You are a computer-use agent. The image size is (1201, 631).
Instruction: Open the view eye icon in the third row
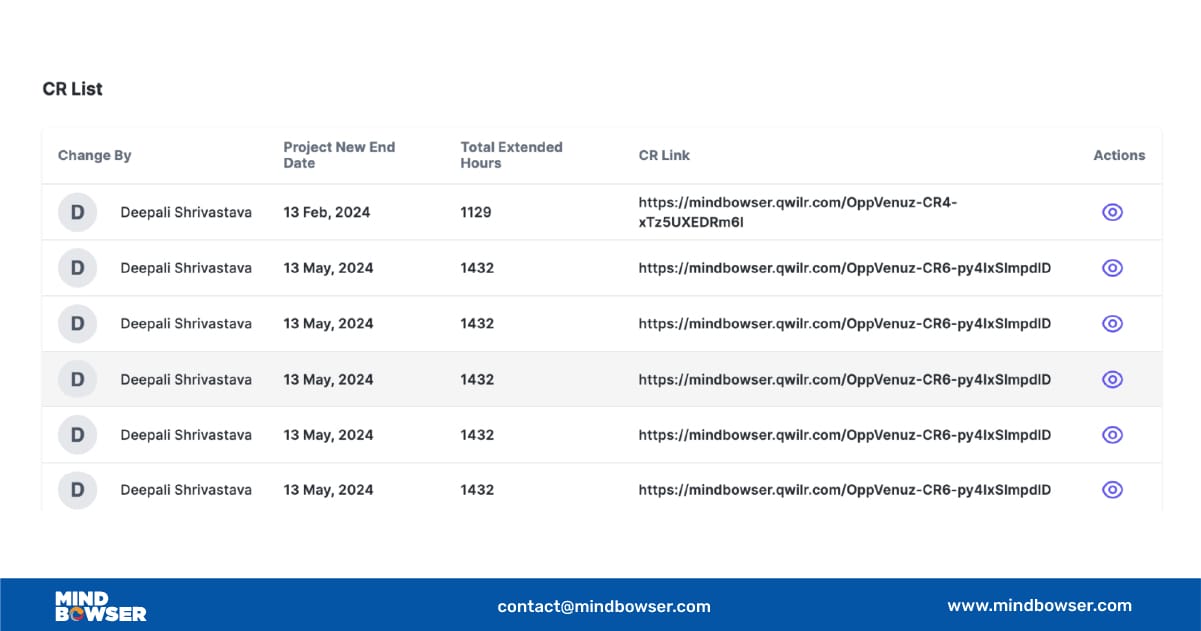(1112, 324)
